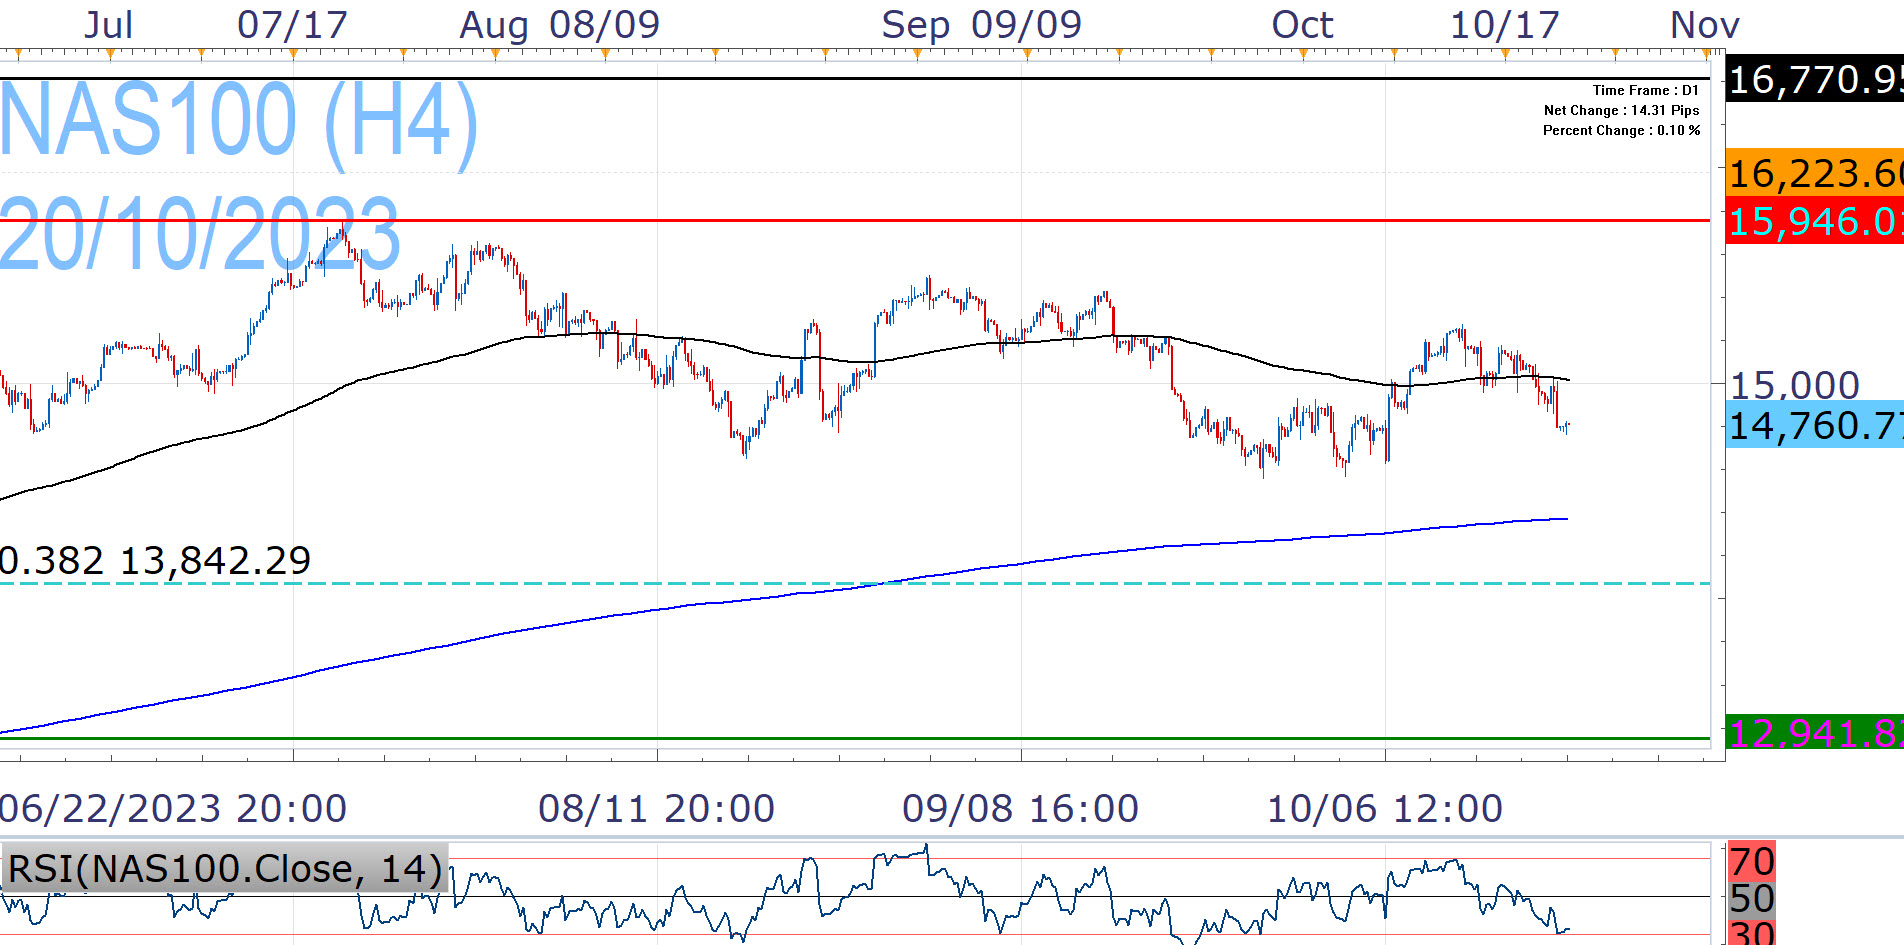The height and width of the screenshot is (945, 1904).
Task: Click the NAS100 (H4) chart title
Action: 239,121
